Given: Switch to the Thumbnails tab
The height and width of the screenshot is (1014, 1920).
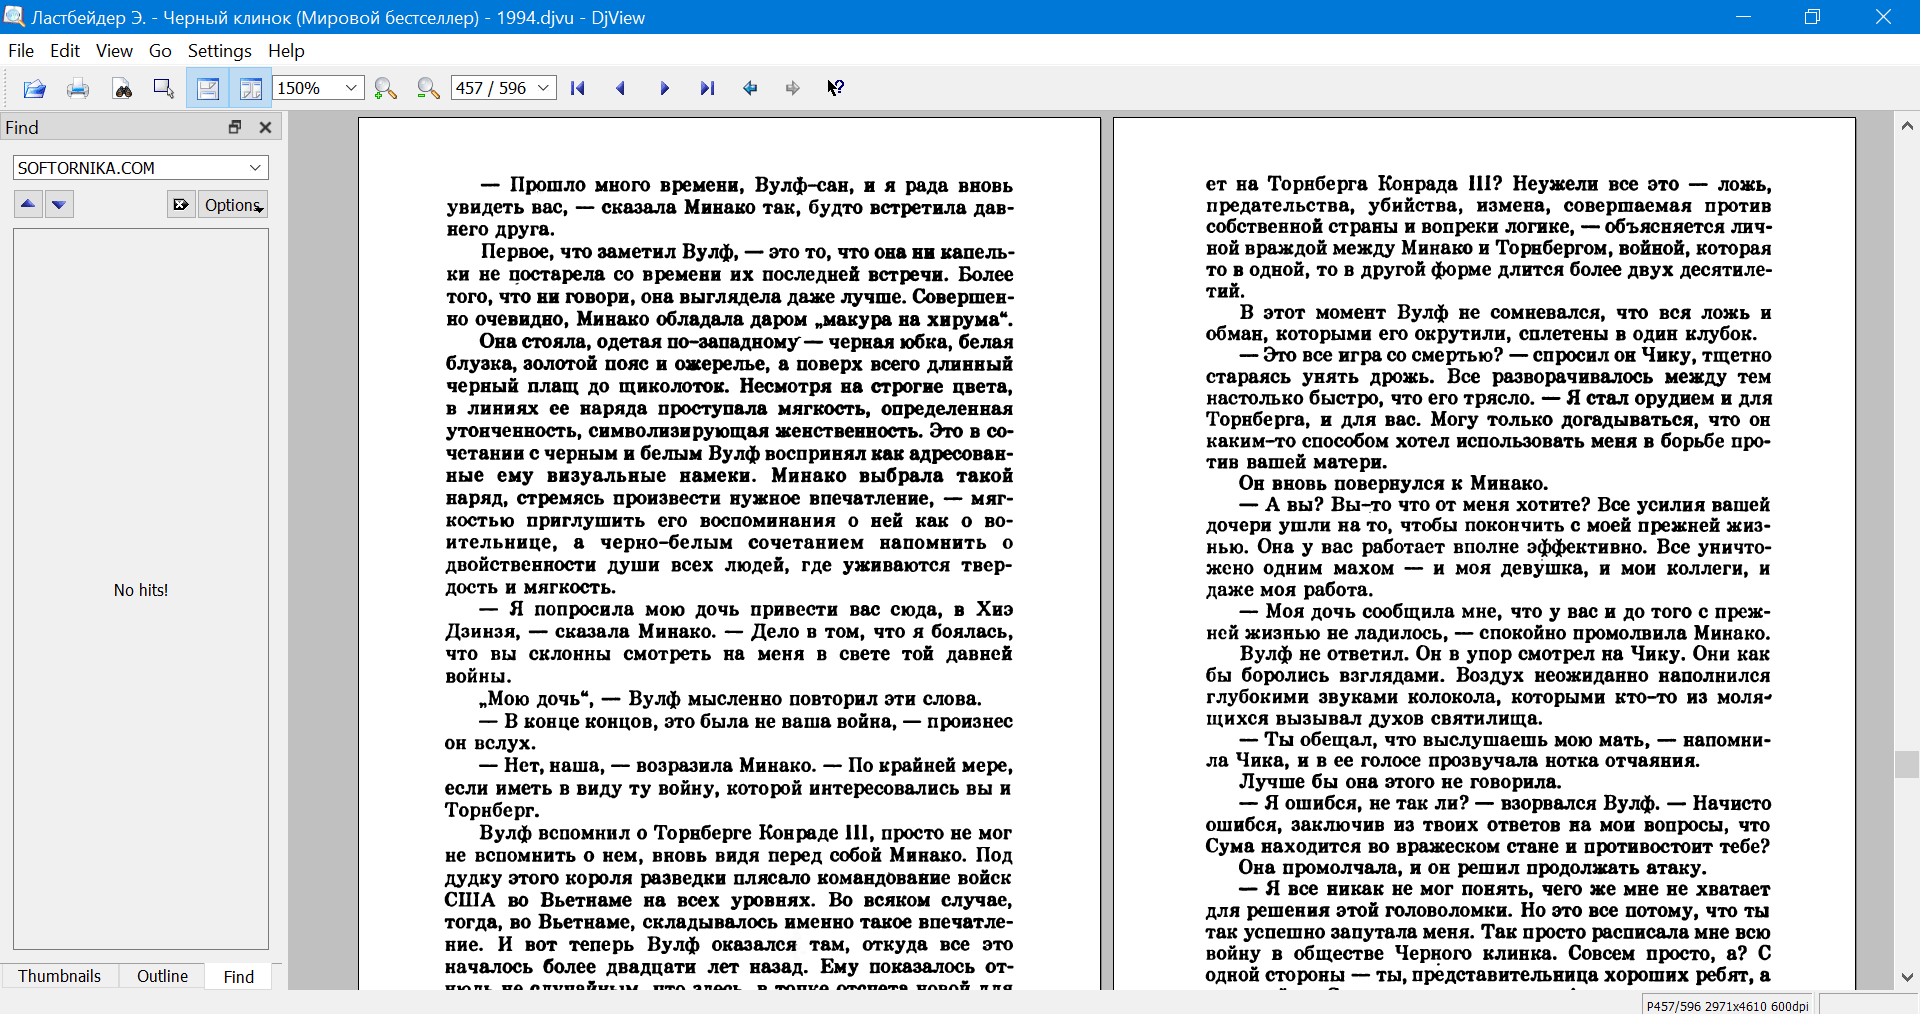Looking at the screenshot, I should click(59, 976).
